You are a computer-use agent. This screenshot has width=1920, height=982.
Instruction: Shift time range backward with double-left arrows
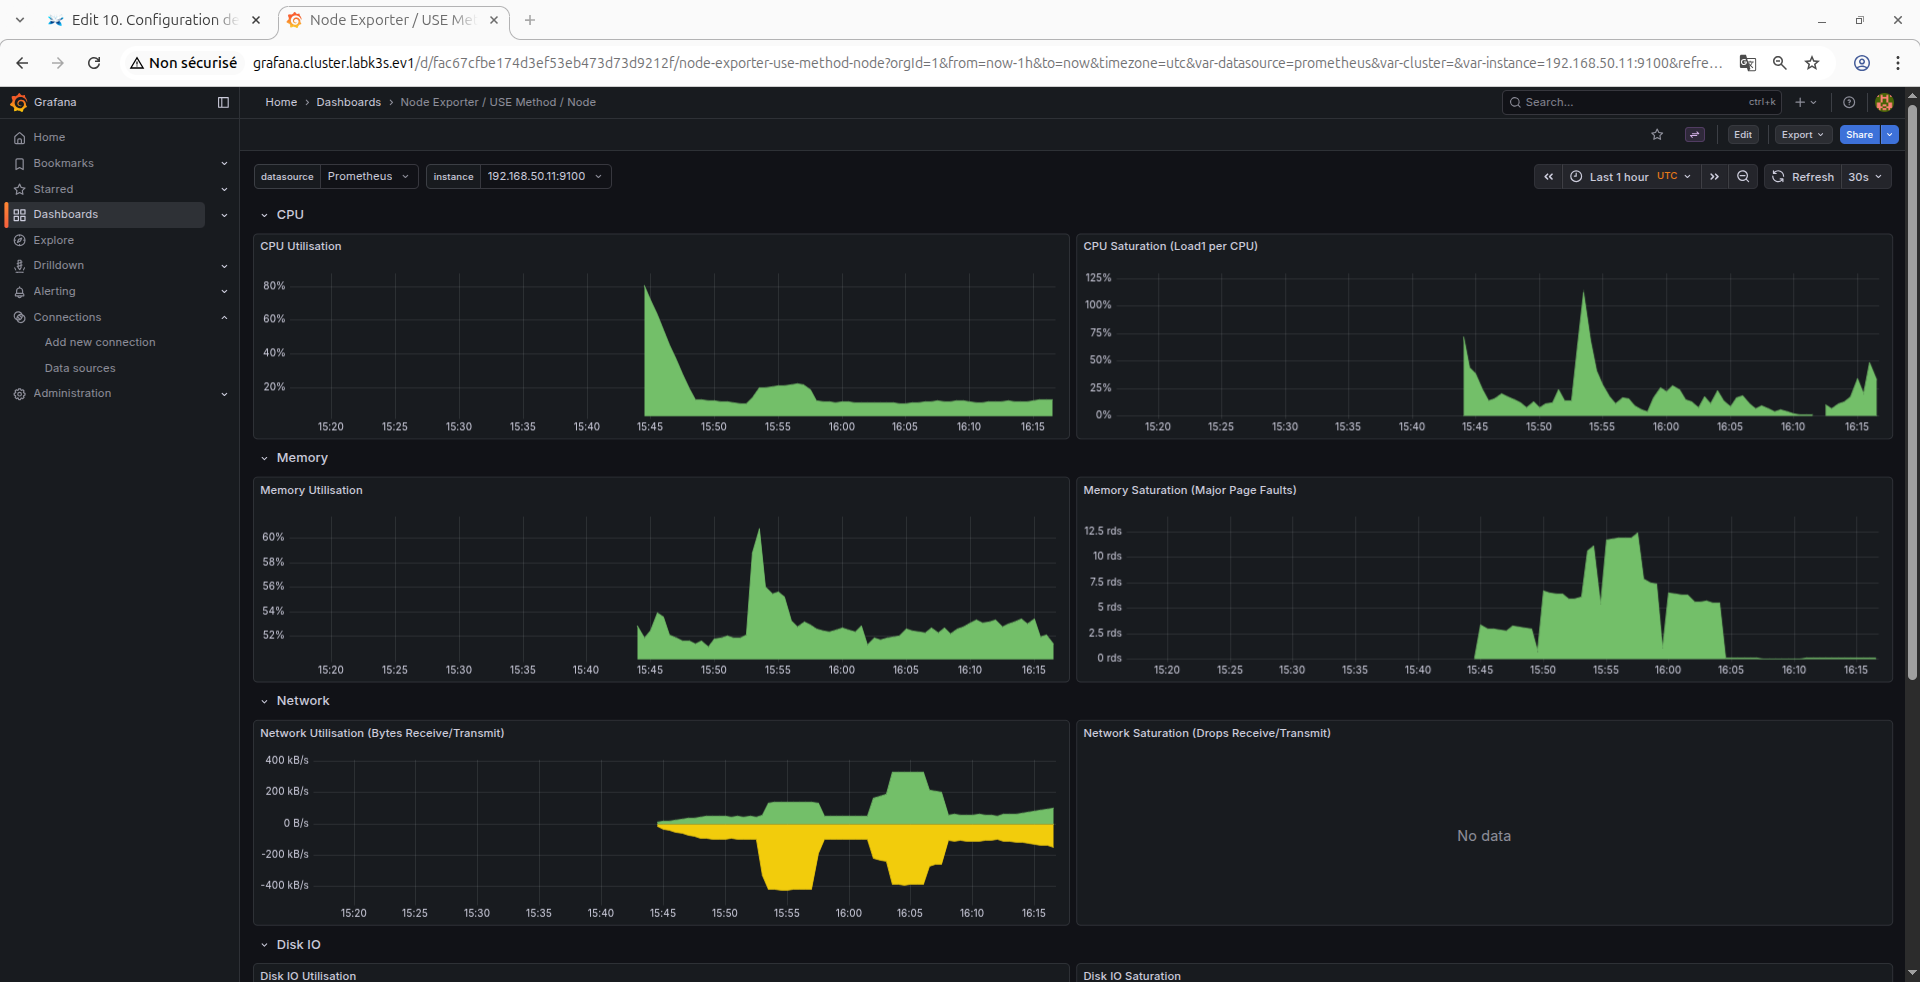point(1548,177)
